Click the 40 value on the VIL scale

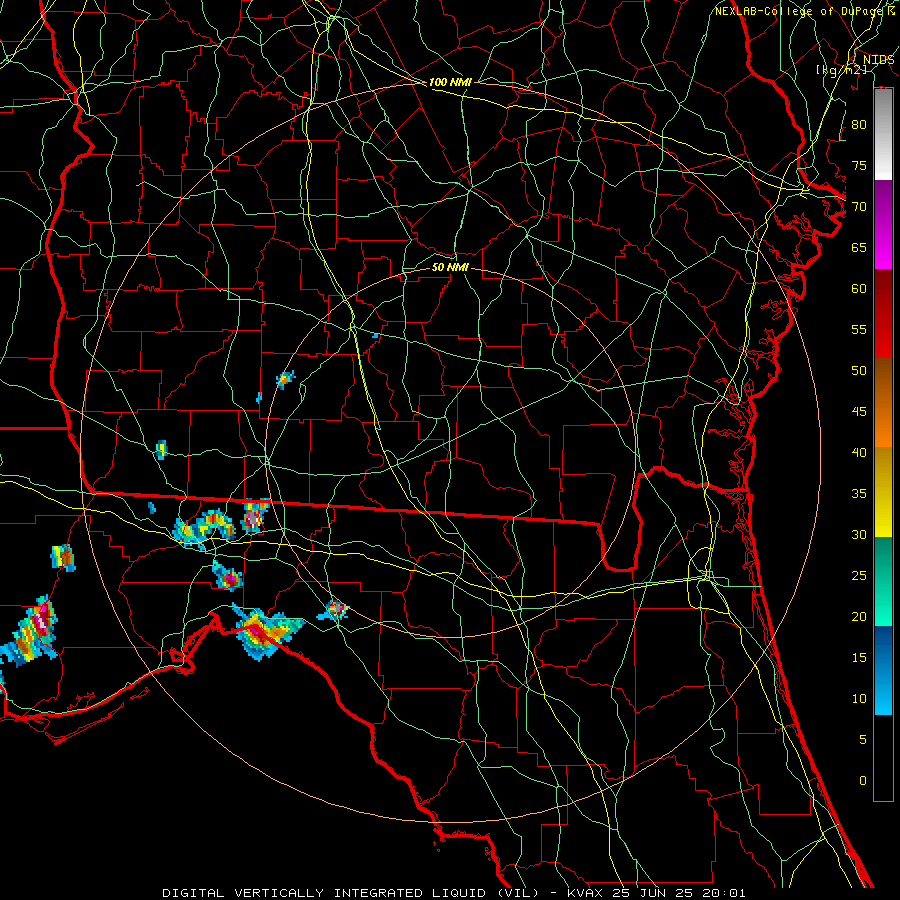859,452
